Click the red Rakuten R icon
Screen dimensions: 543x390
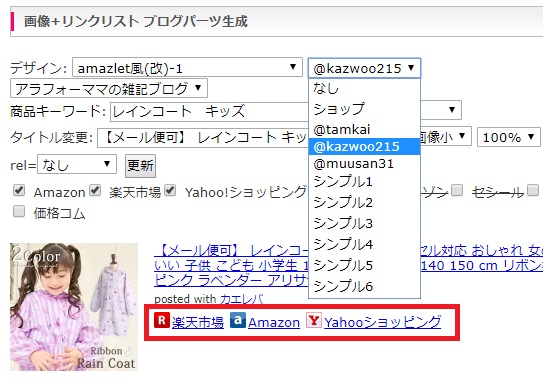[x=162, y=320]
